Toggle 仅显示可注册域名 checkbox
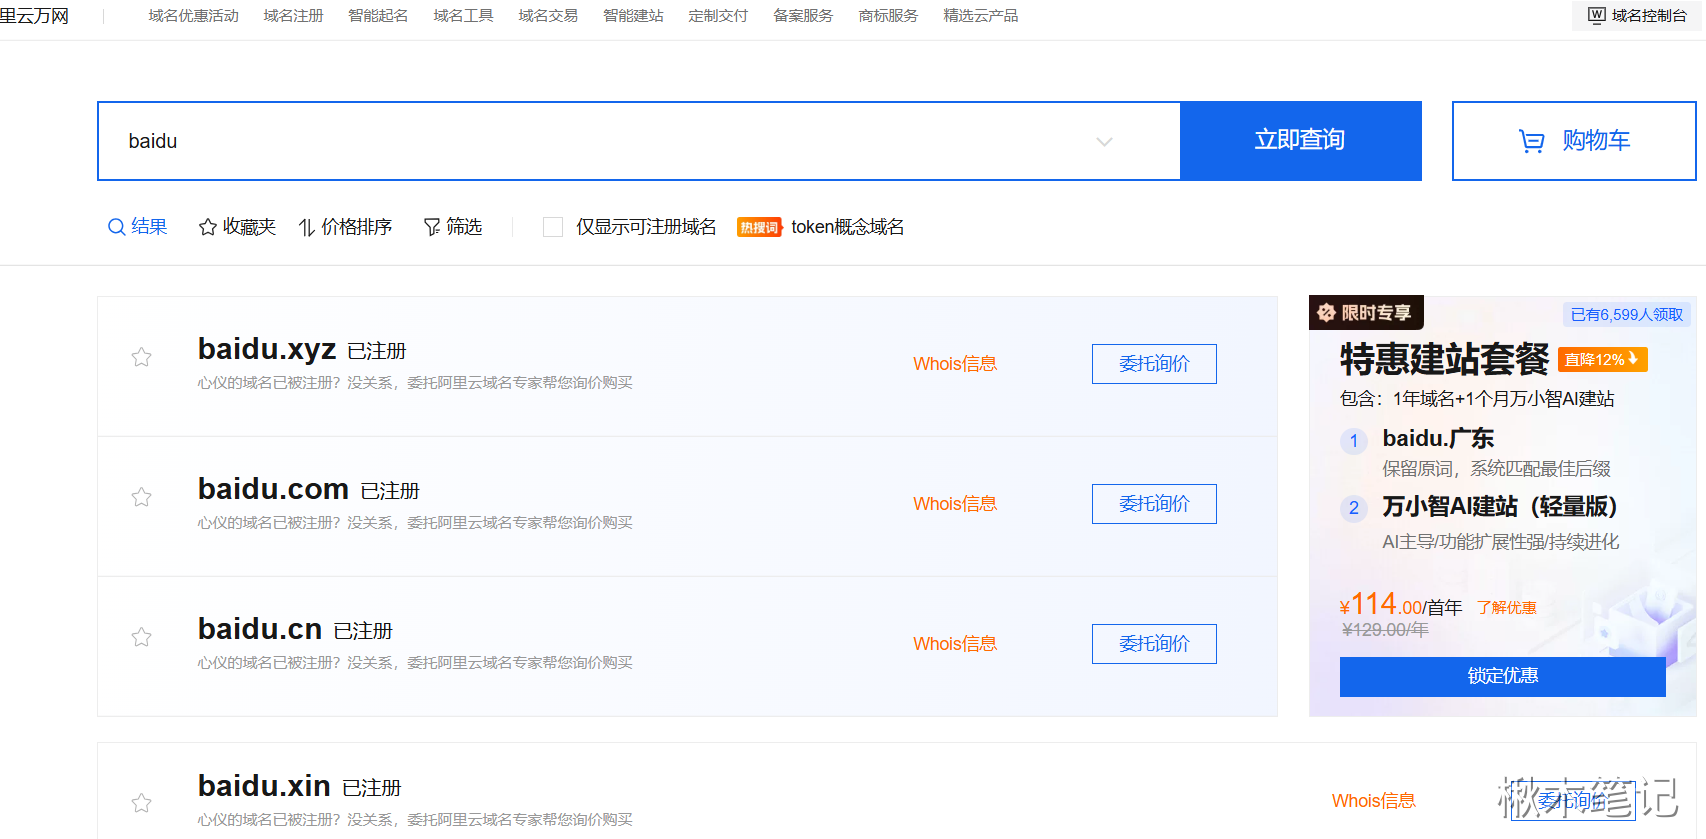Viewport: 1706px width, 839px height. (x=553, y=227)
